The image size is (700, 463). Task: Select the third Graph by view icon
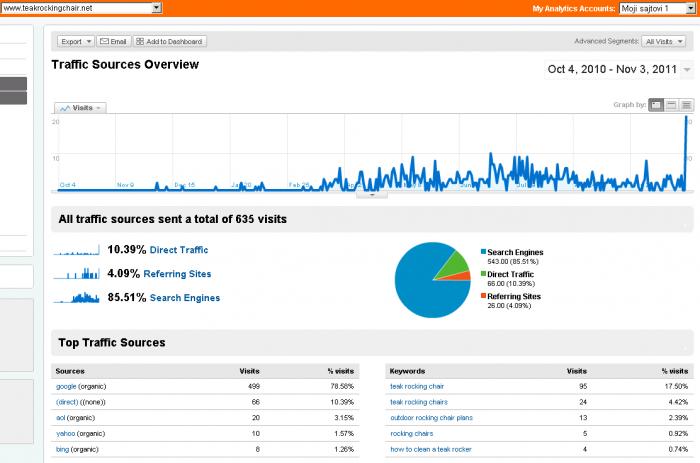[x=686, y=105]
